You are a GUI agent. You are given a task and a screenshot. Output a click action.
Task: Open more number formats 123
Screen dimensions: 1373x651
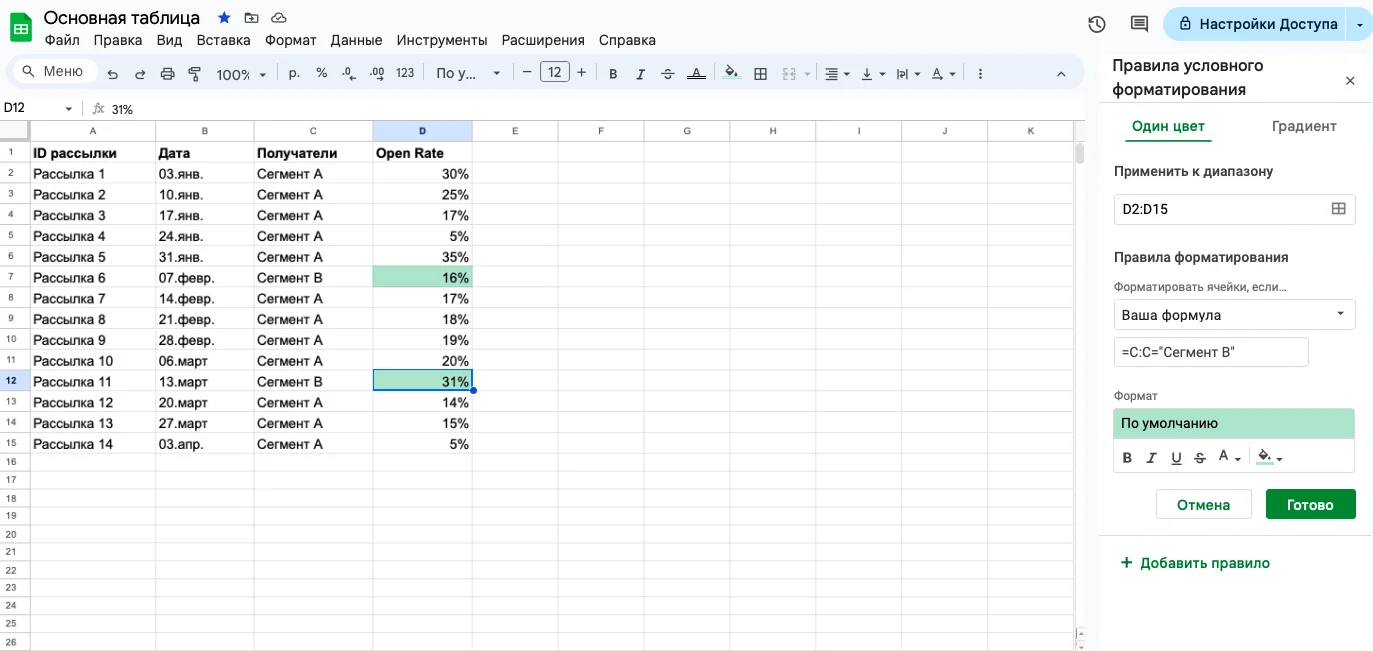(x=405, y=73)
